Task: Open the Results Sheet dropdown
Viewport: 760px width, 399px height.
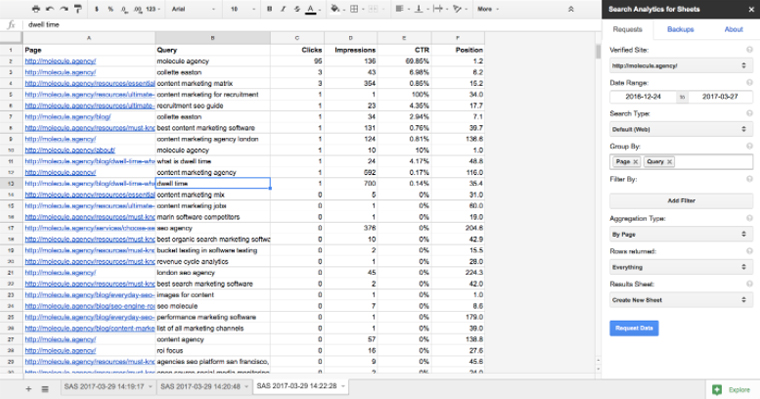Action: coord(681,300)
